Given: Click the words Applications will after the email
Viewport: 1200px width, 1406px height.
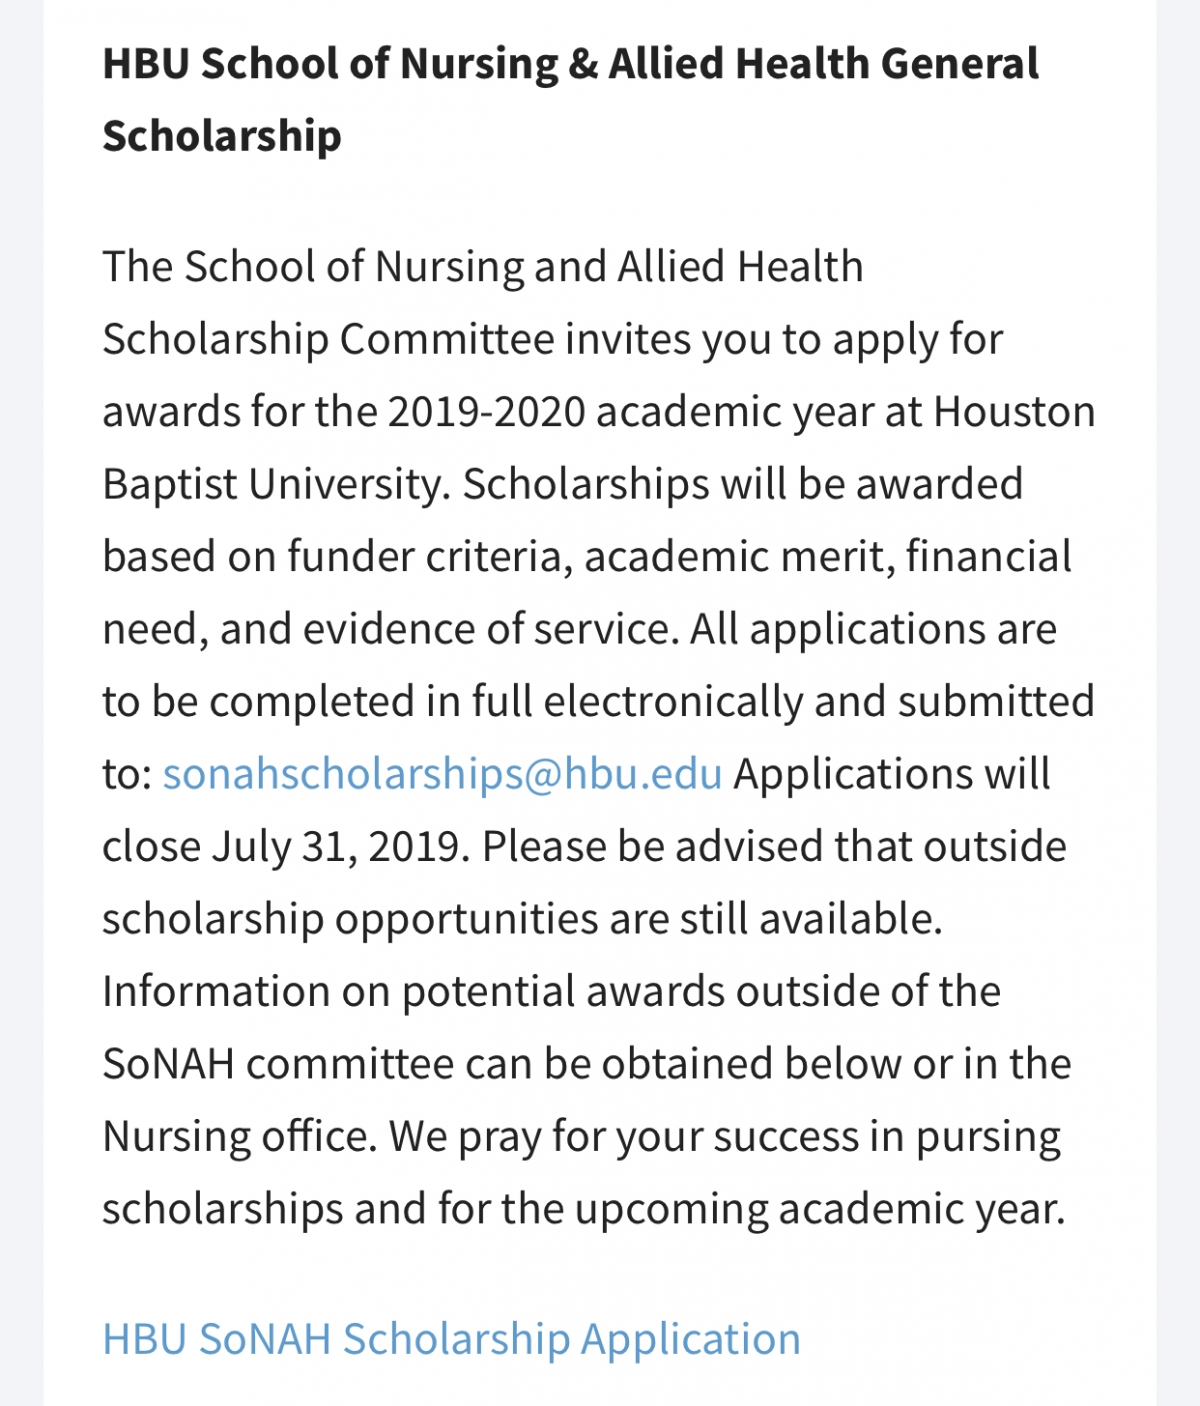Looking at the screenshot, I should (x=892, y=775).
